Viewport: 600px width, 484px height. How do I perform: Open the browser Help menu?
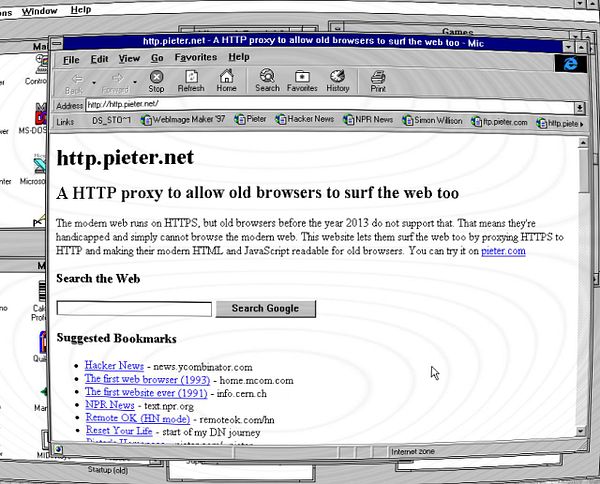239,57
